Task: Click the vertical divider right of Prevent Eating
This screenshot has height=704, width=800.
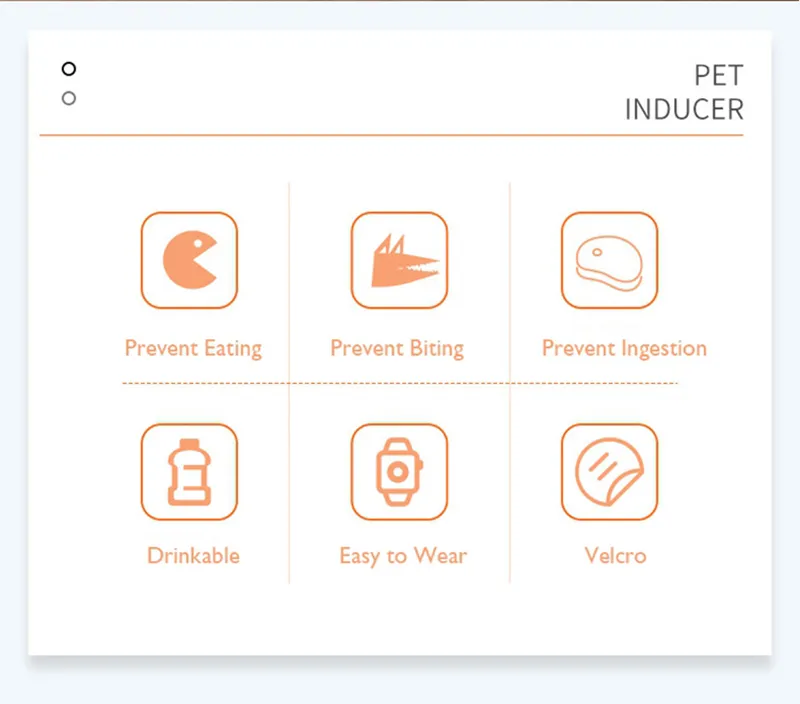Action: pos(289,383)
